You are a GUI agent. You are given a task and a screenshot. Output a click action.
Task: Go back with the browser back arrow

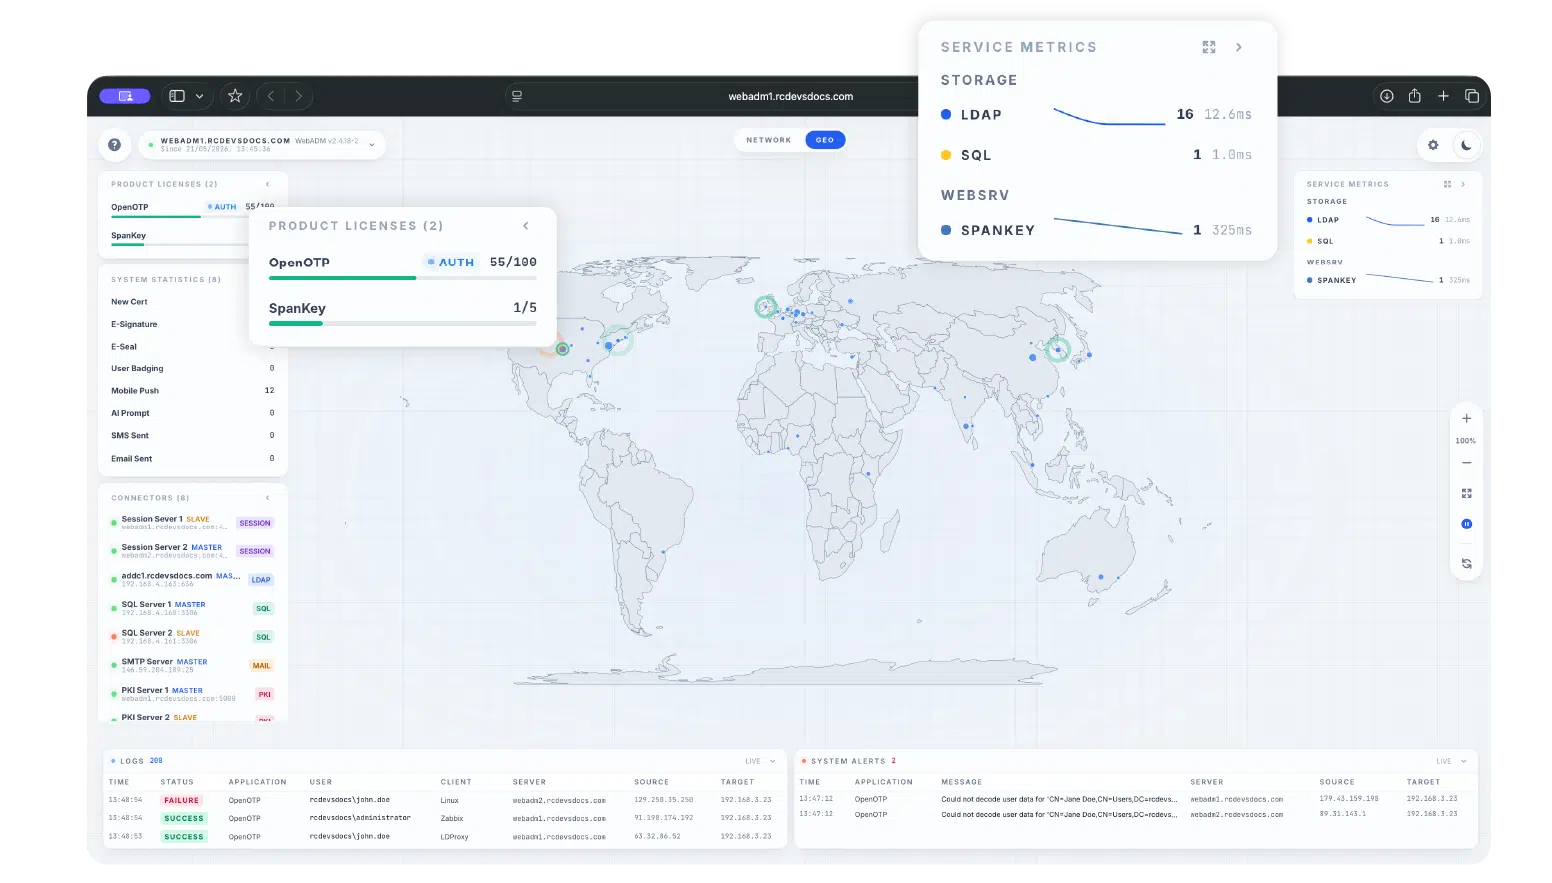tap(271, 96)
